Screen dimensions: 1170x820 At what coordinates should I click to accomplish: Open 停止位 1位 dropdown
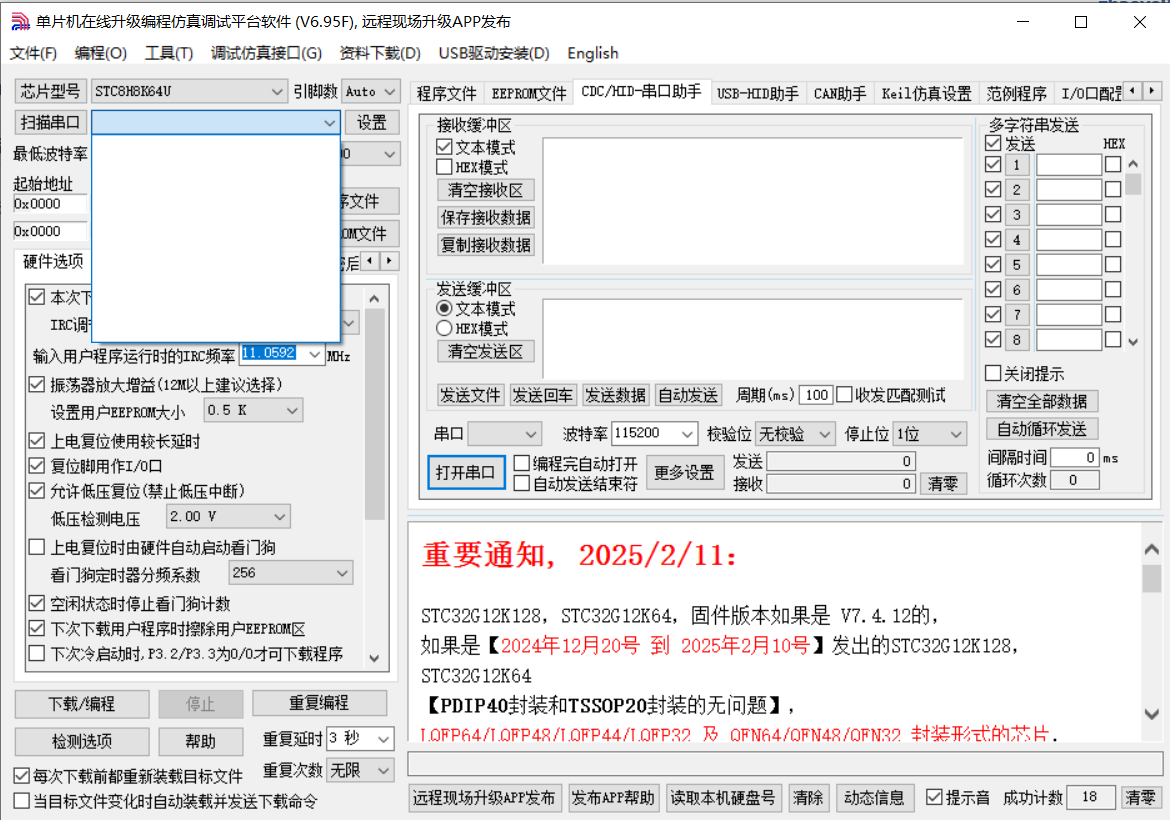point(930,434)
